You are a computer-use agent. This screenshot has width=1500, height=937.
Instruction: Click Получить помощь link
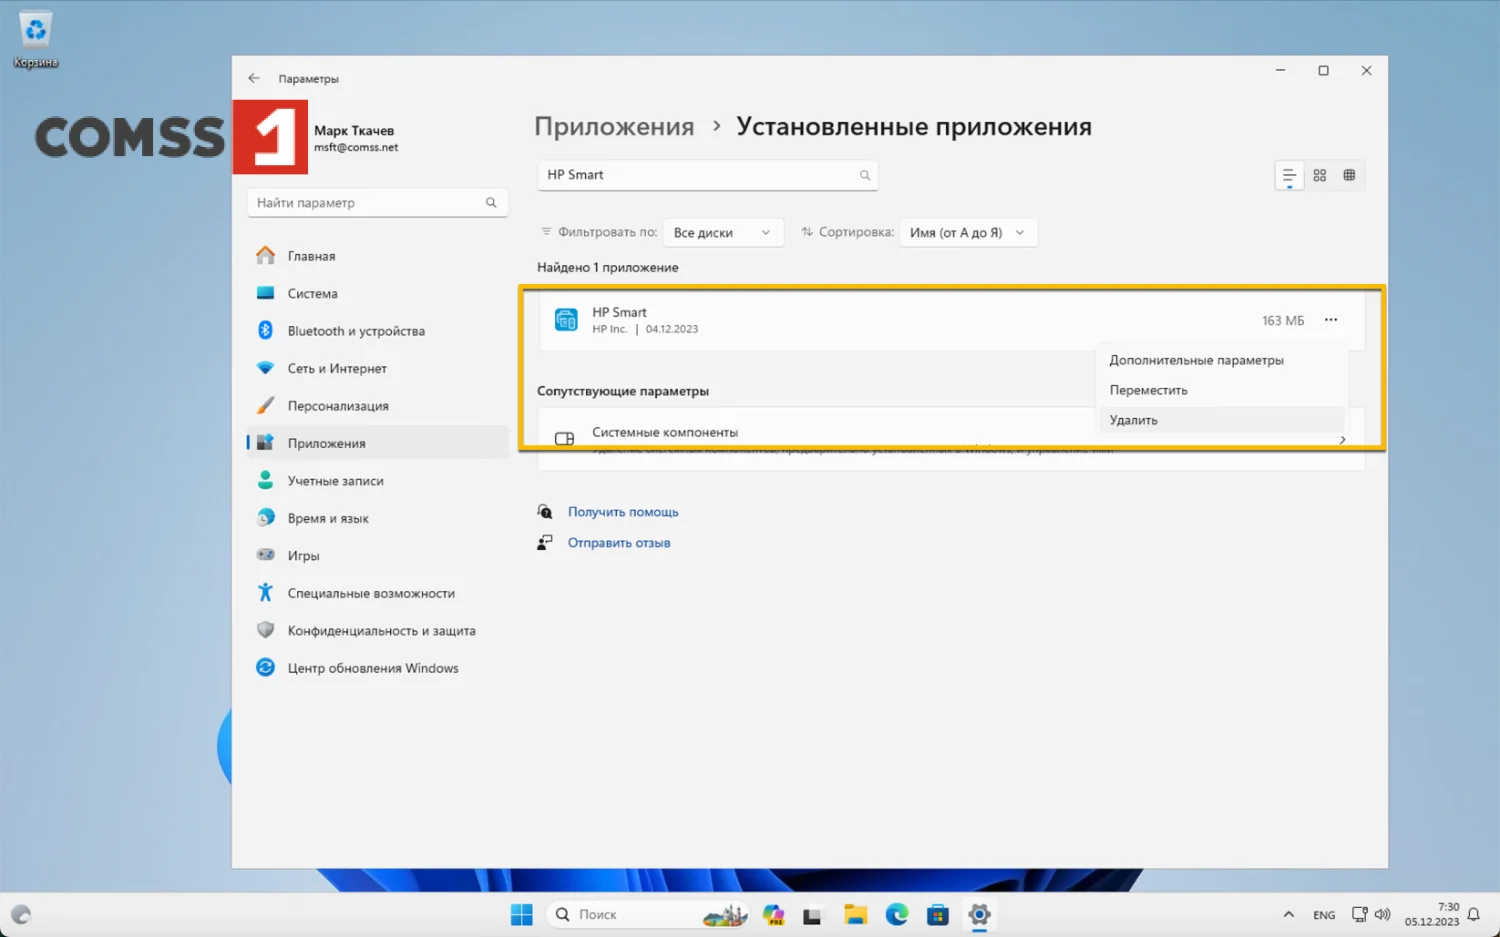tap(623, 512)
